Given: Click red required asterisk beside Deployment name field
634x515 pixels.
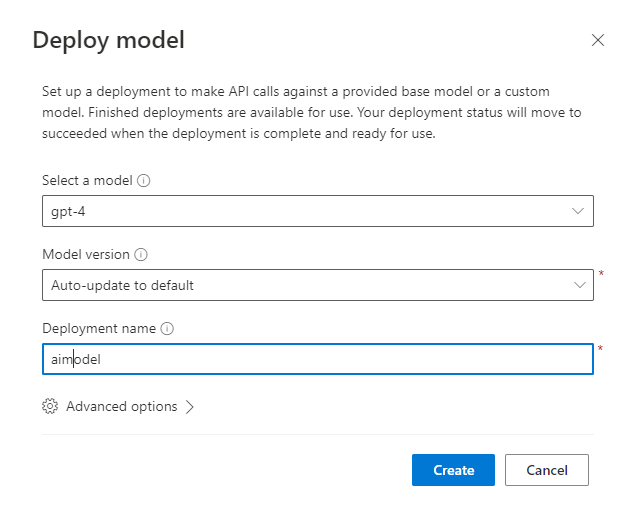Looking at the screenshot, I should click(600, 348).
